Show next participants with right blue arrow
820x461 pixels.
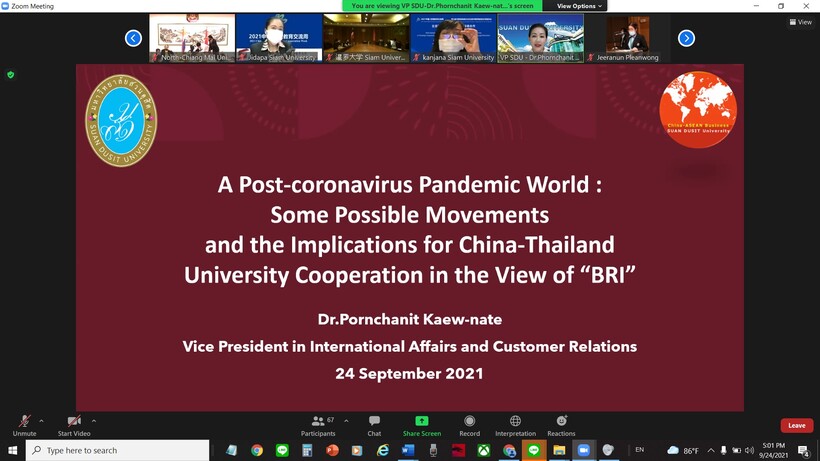686,38
